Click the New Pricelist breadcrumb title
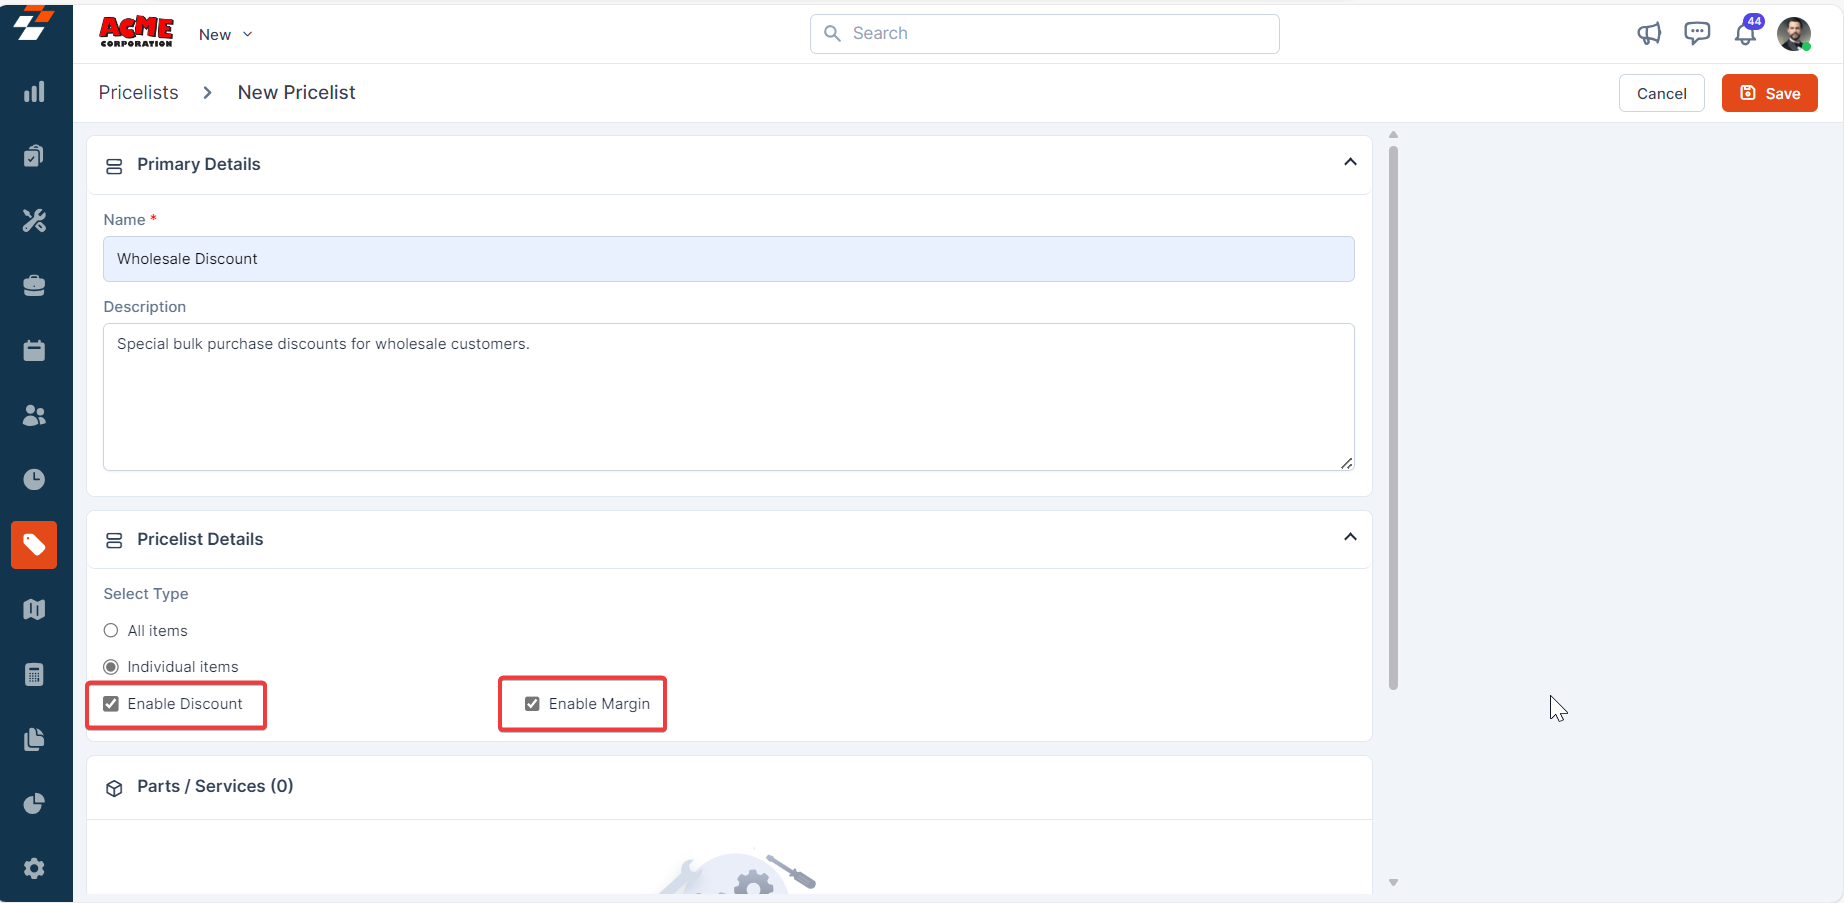This screenshot has height=903, width=1844. click(296, 92)
